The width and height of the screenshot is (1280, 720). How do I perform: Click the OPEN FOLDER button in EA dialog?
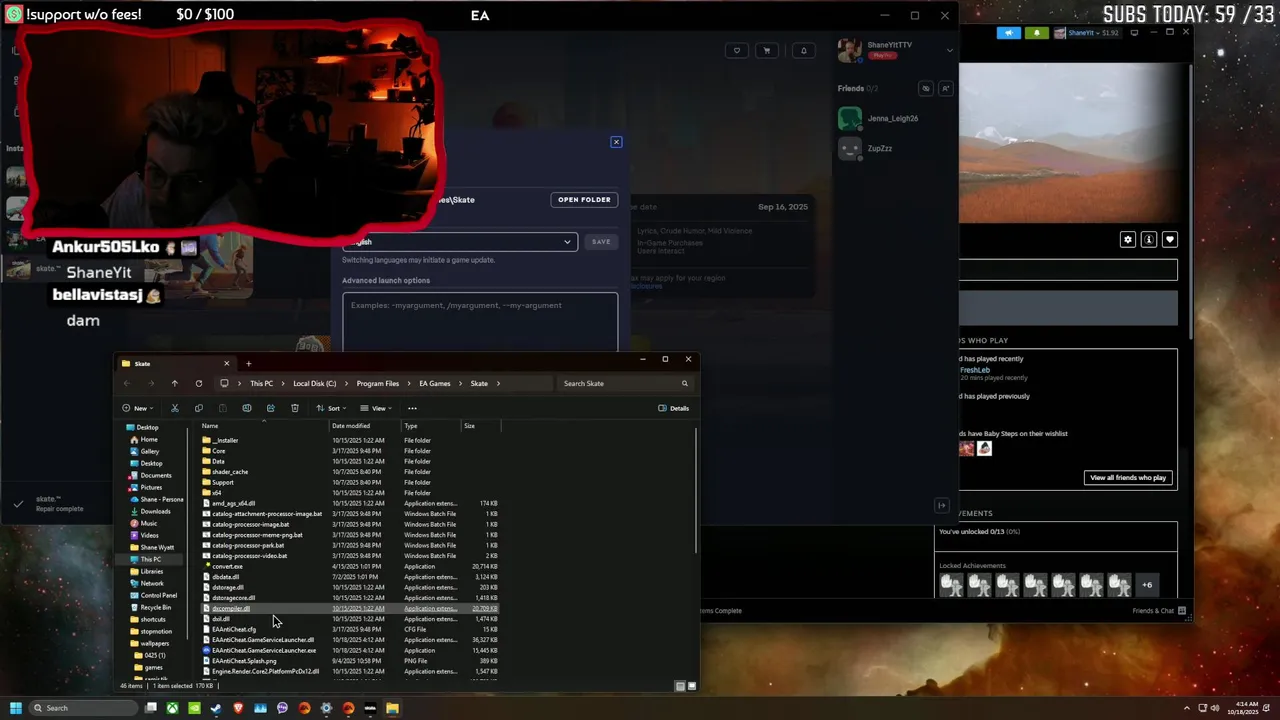[584, 200]
